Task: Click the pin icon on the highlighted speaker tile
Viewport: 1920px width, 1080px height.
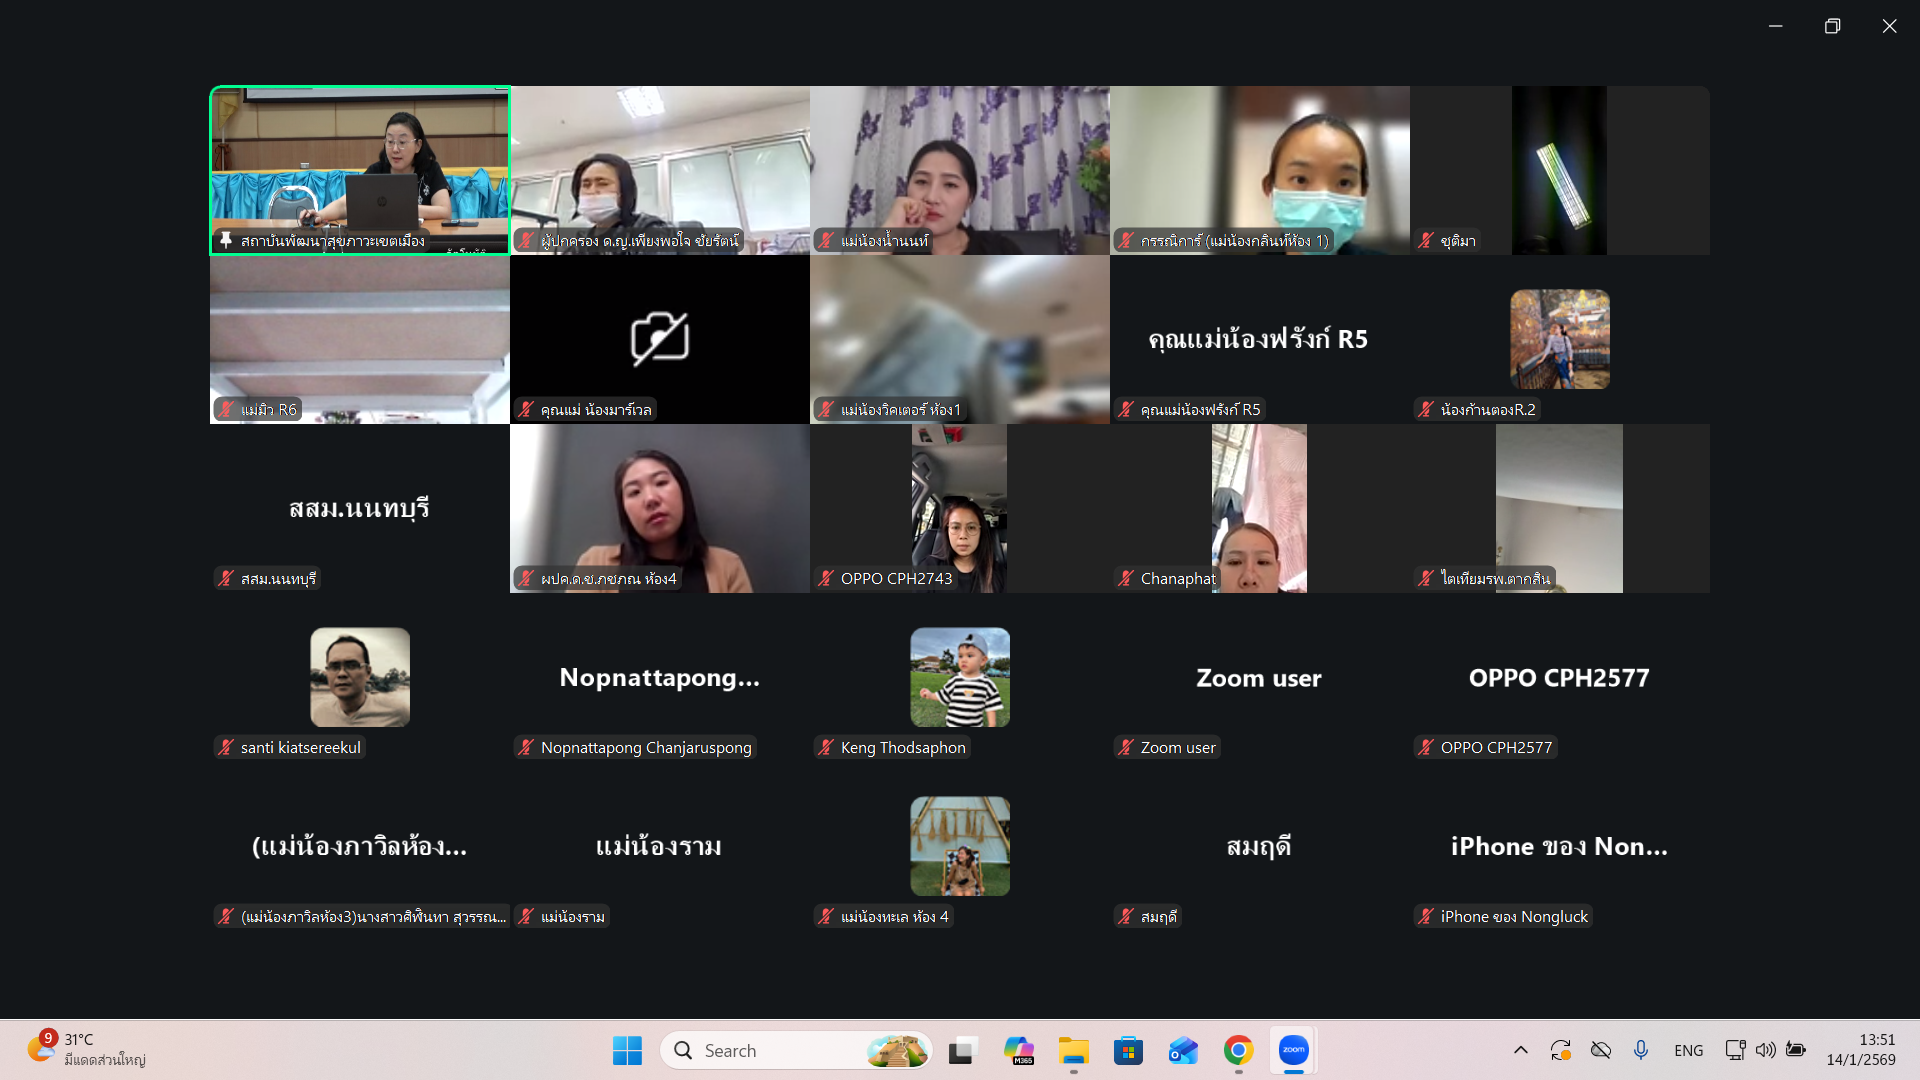Action: (x=226, y=240)
